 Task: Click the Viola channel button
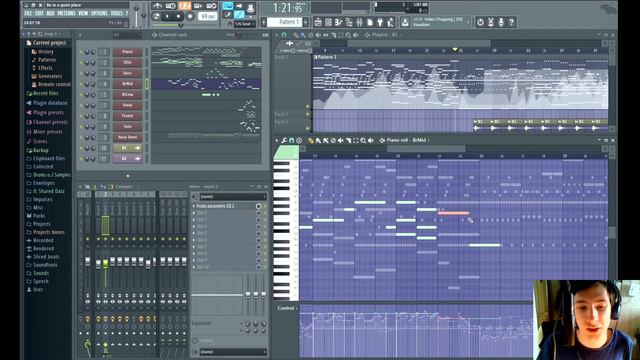127,105
